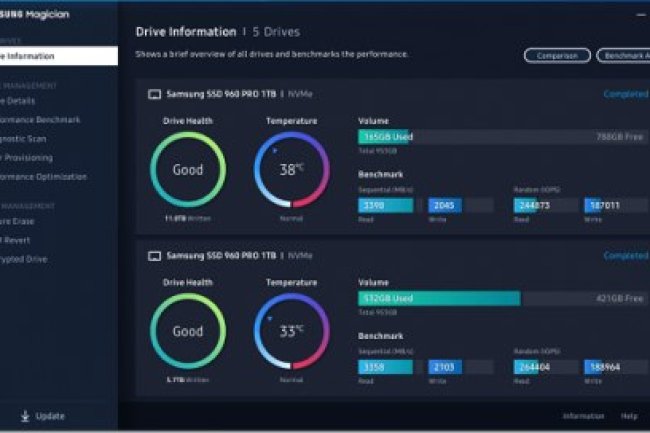Click the 264404 random read value

click(x=535, y=367)
